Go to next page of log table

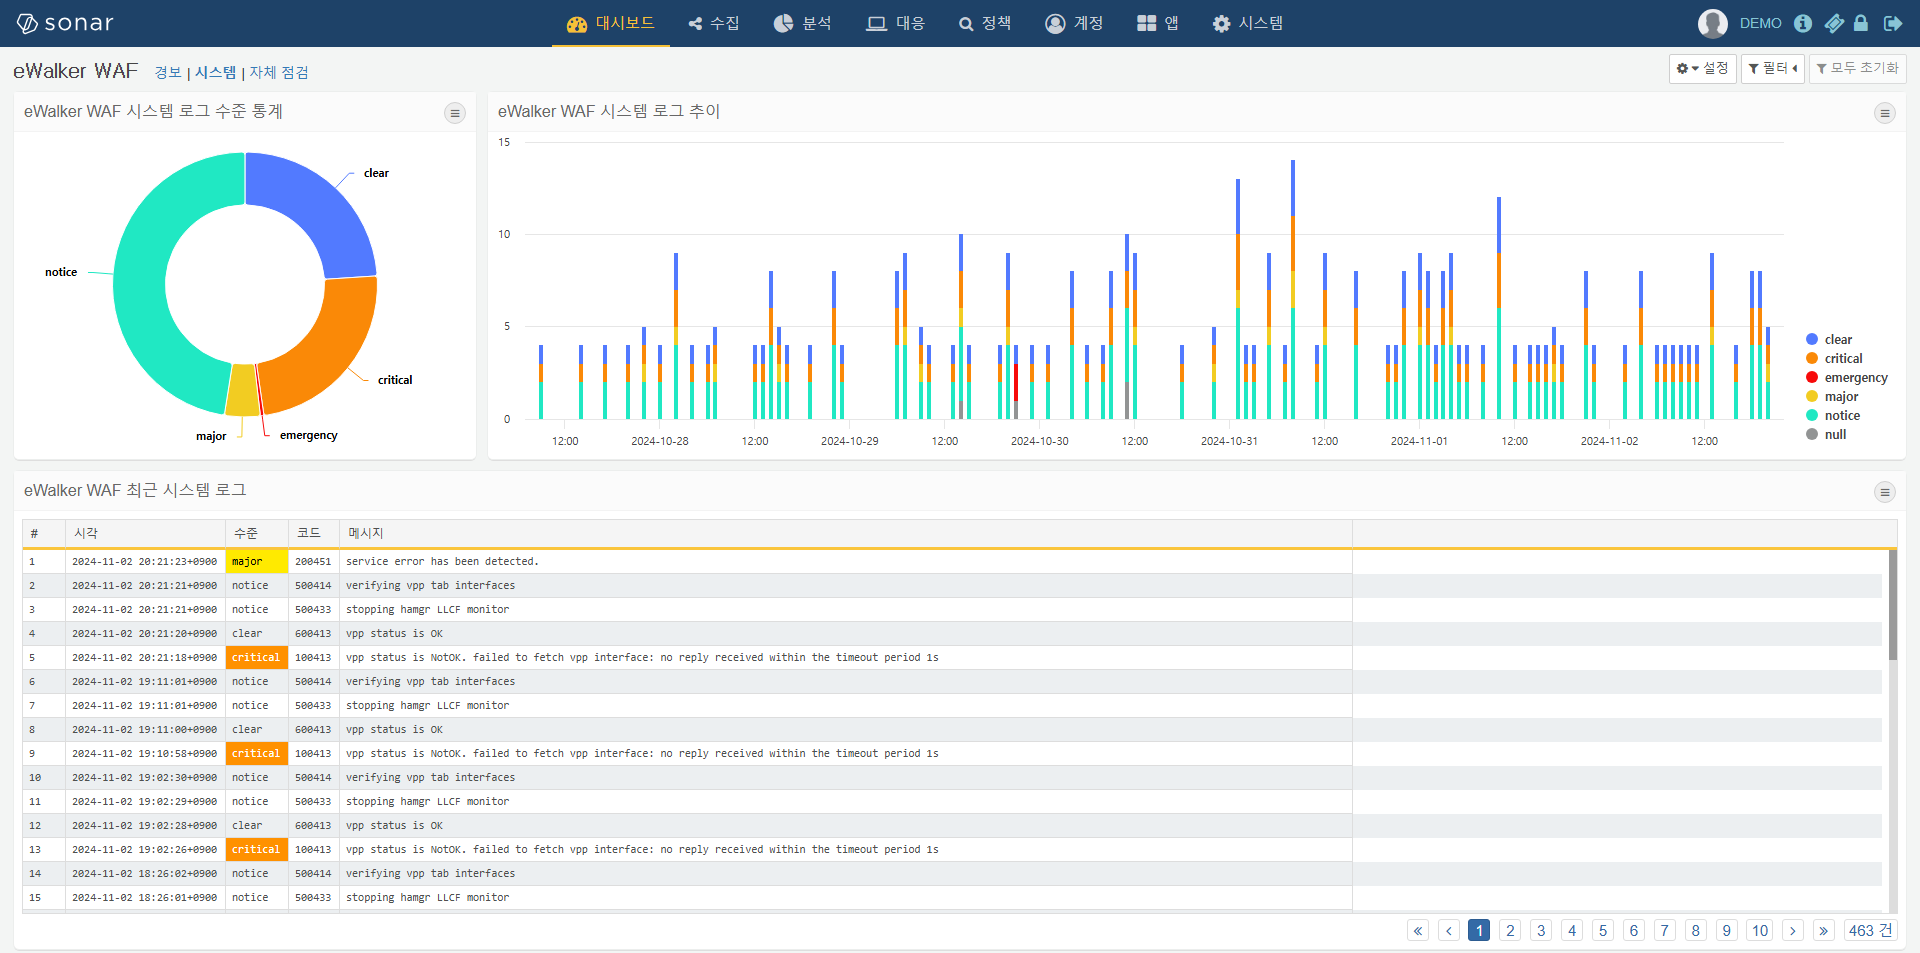click(1793, 930)
